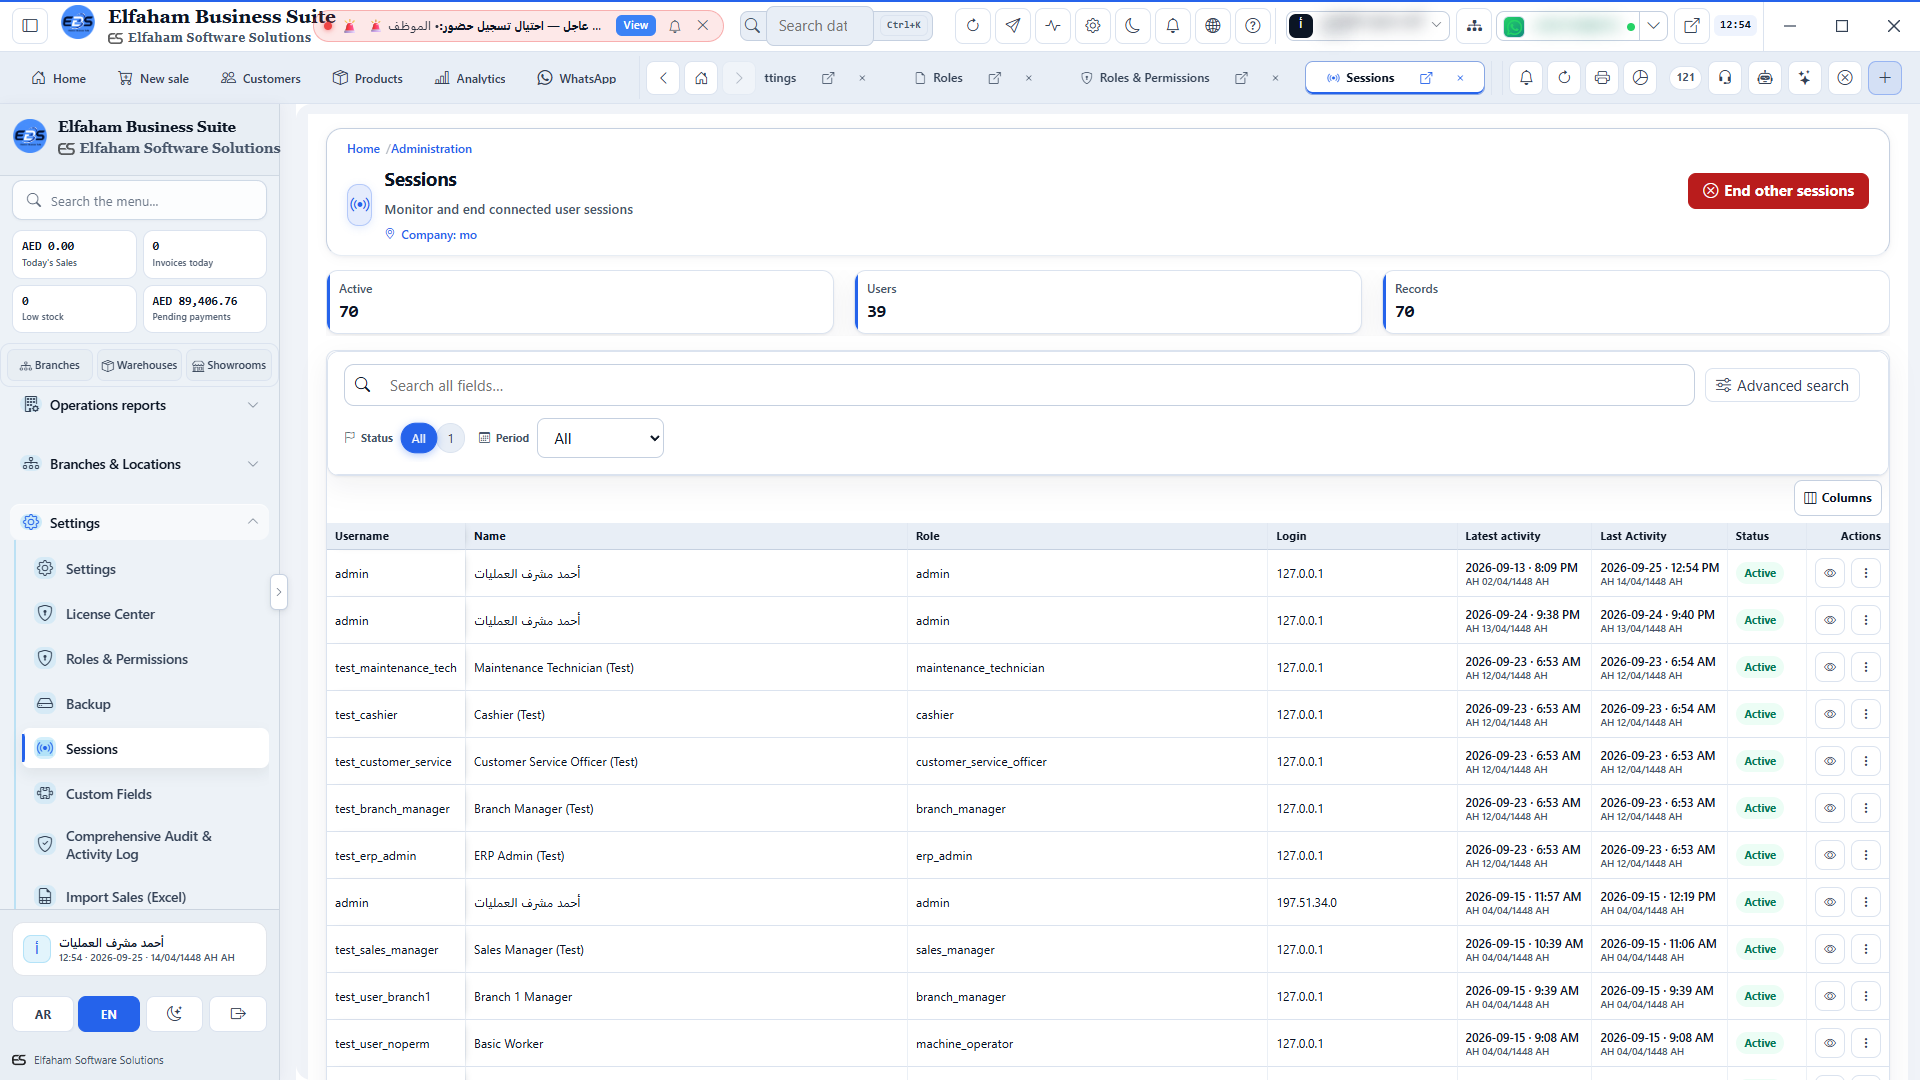Open actions menu for test_cashier row
The width and height of the screenshot is (1920, 1080).
pos(1866,714)
